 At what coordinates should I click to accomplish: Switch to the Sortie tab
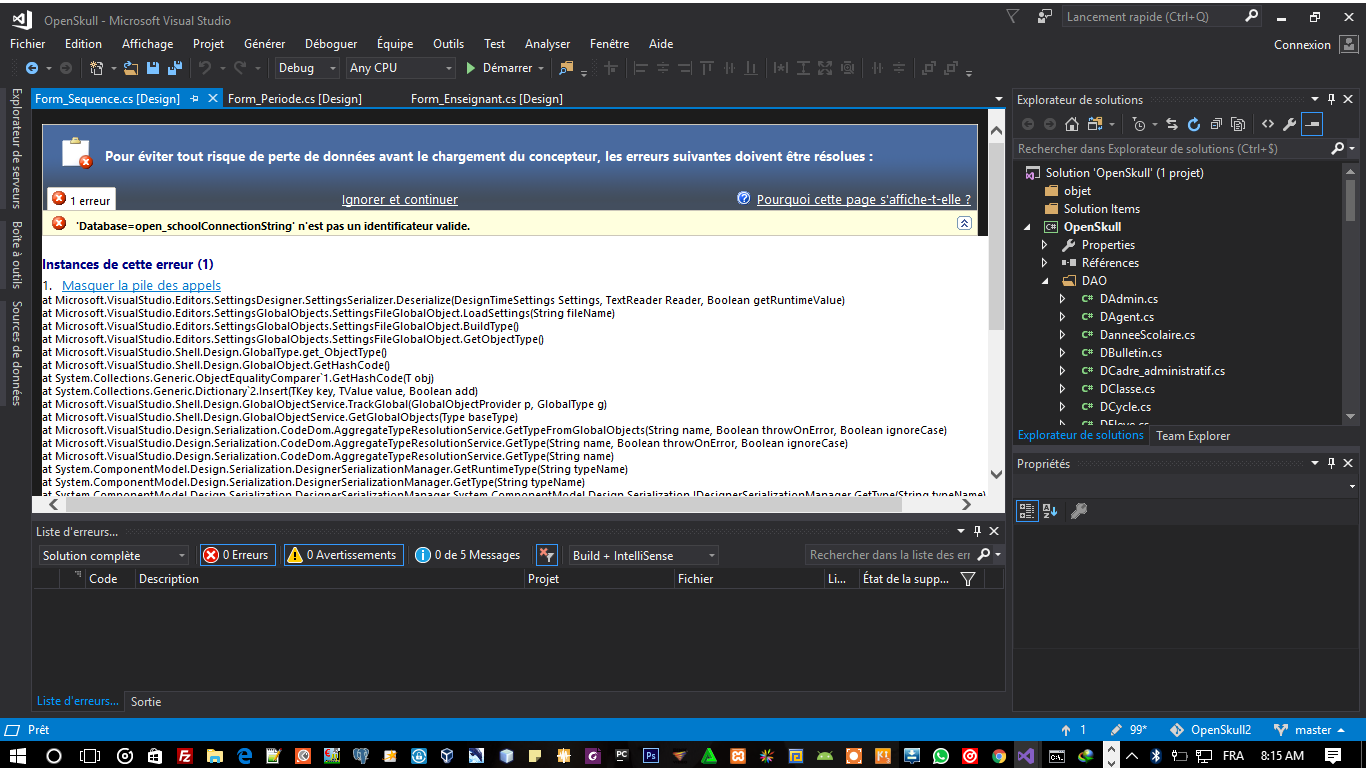pos(146,702)
